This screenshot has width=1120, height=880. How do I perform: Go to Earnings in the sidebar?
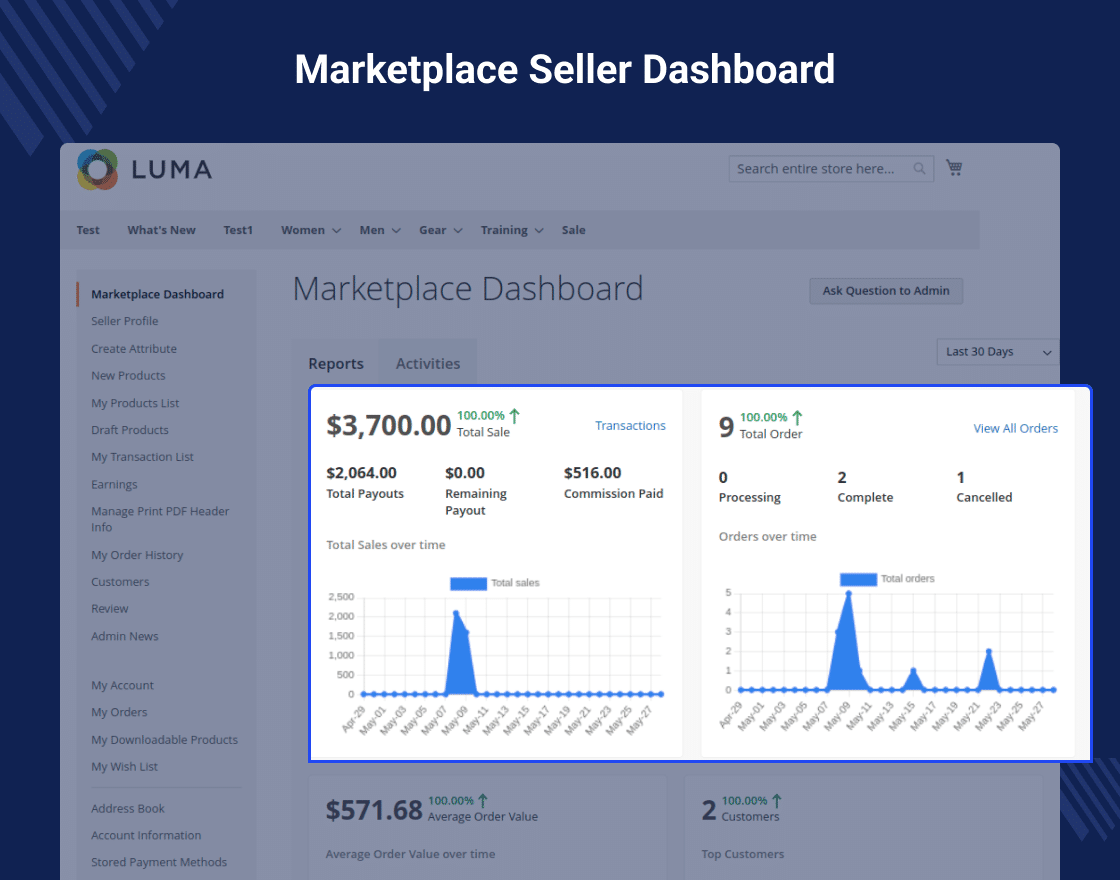[113, 484]
